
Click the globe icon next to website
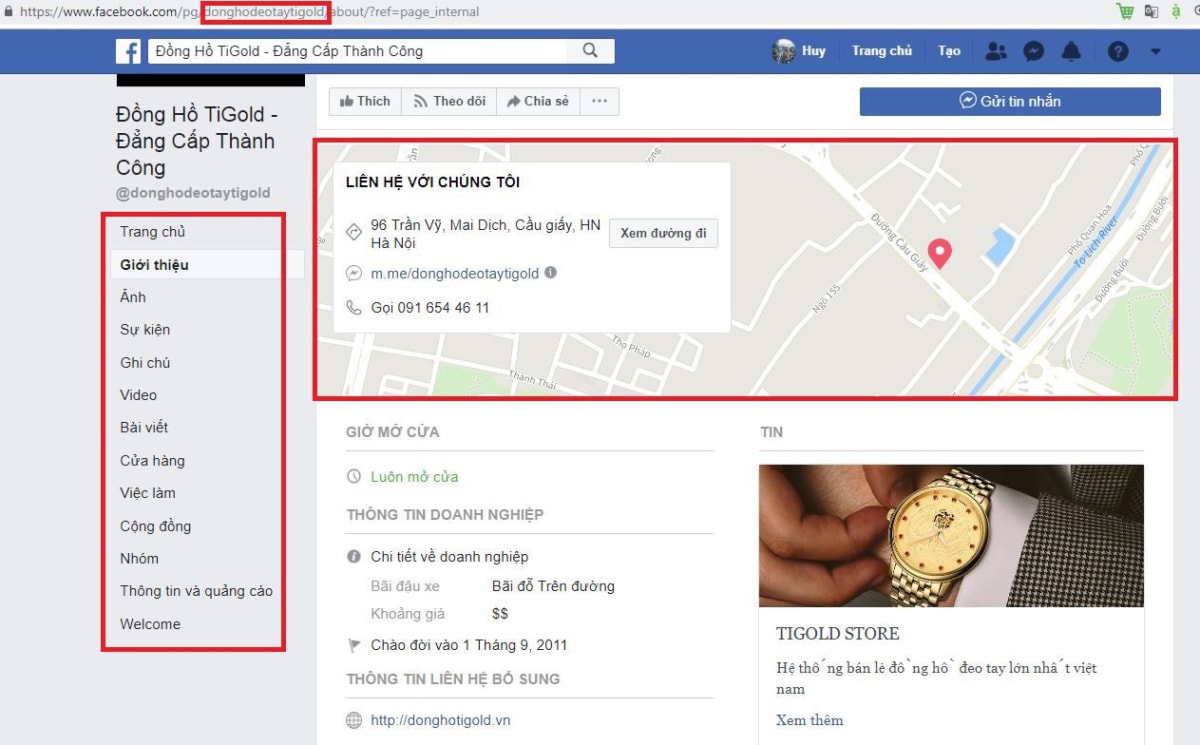353,720
